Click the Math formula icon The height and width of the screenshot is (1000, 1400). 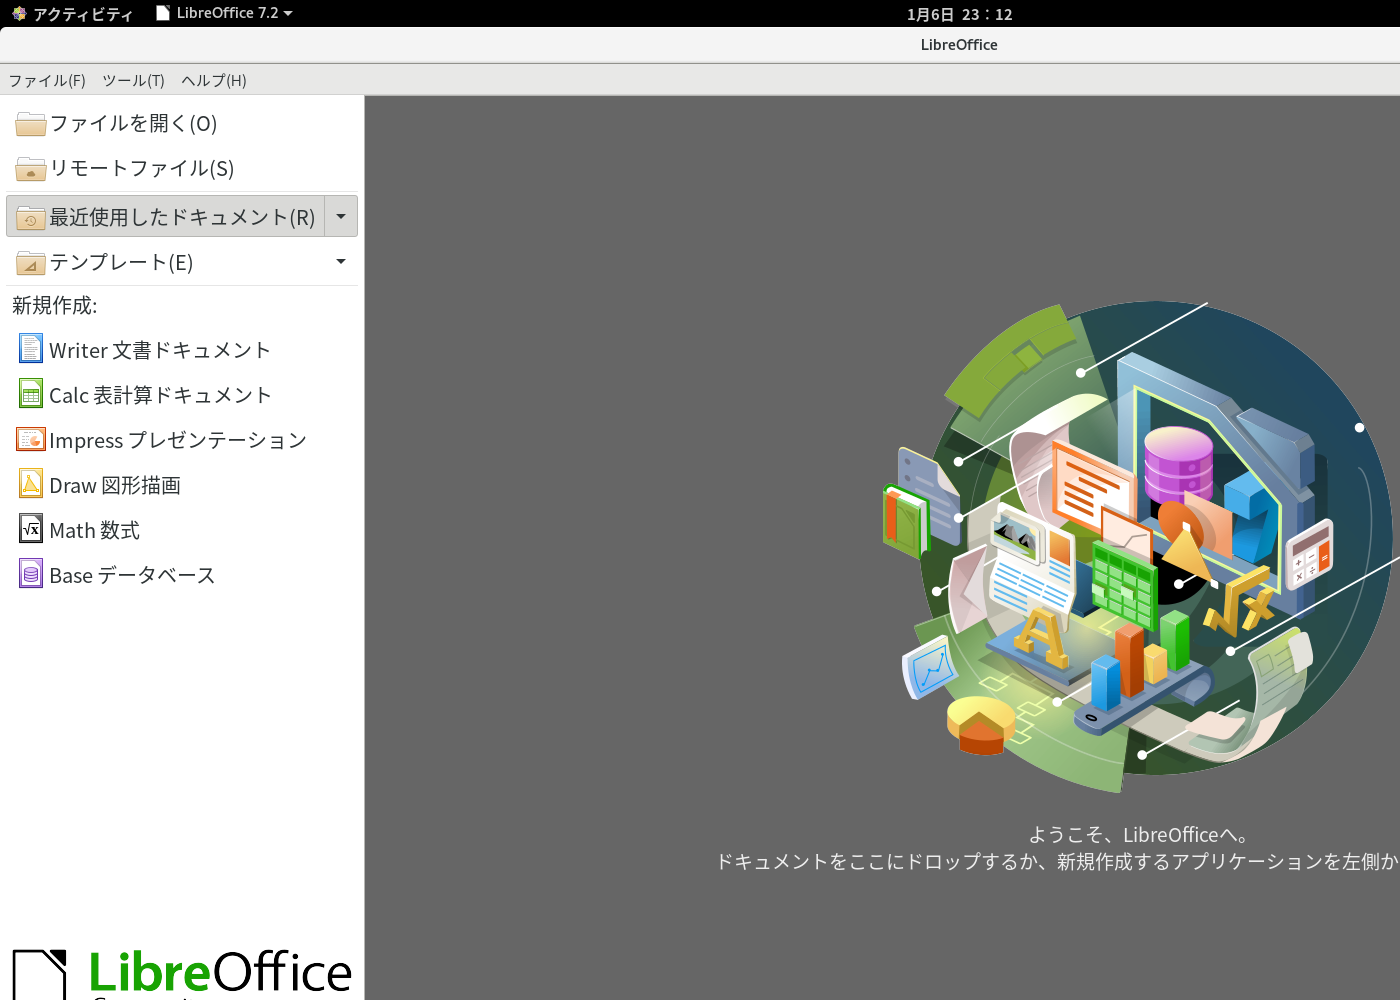coord(31,529)
